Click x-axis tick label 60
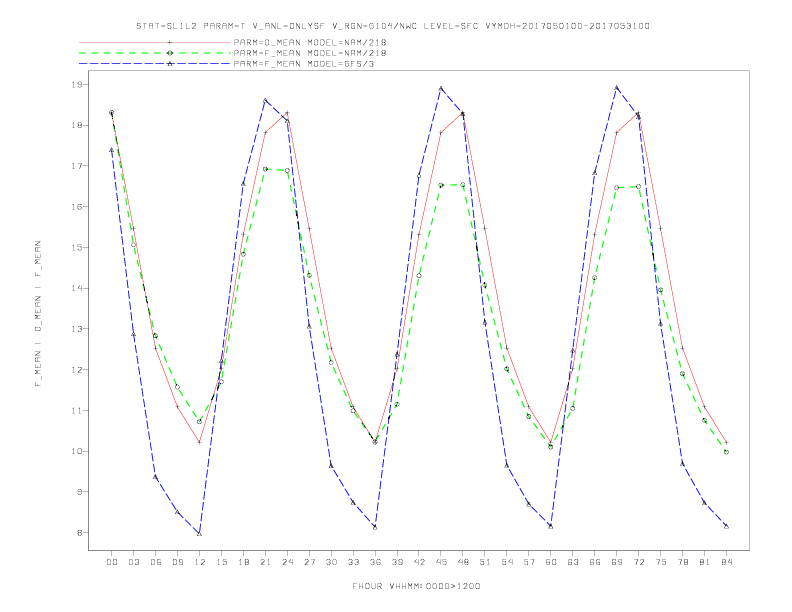This screenshot has height=612, width=792. (551, 562)
